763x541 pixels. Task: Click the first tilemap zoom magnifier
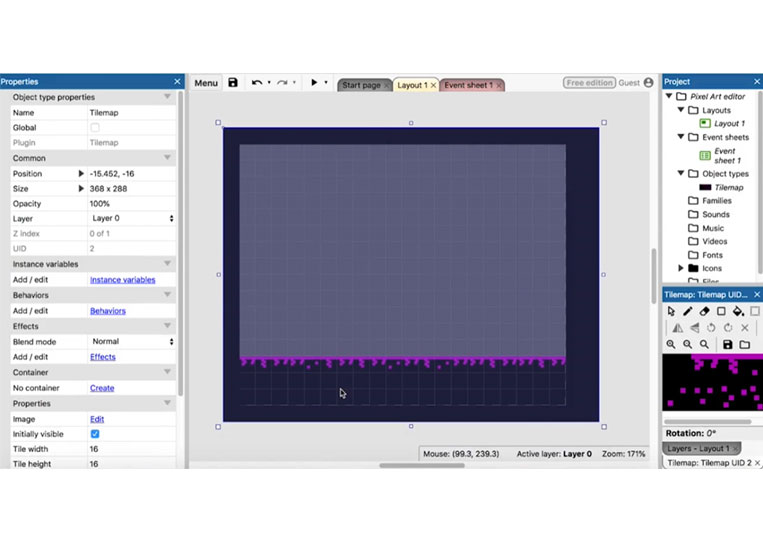[x=671, y=344]
